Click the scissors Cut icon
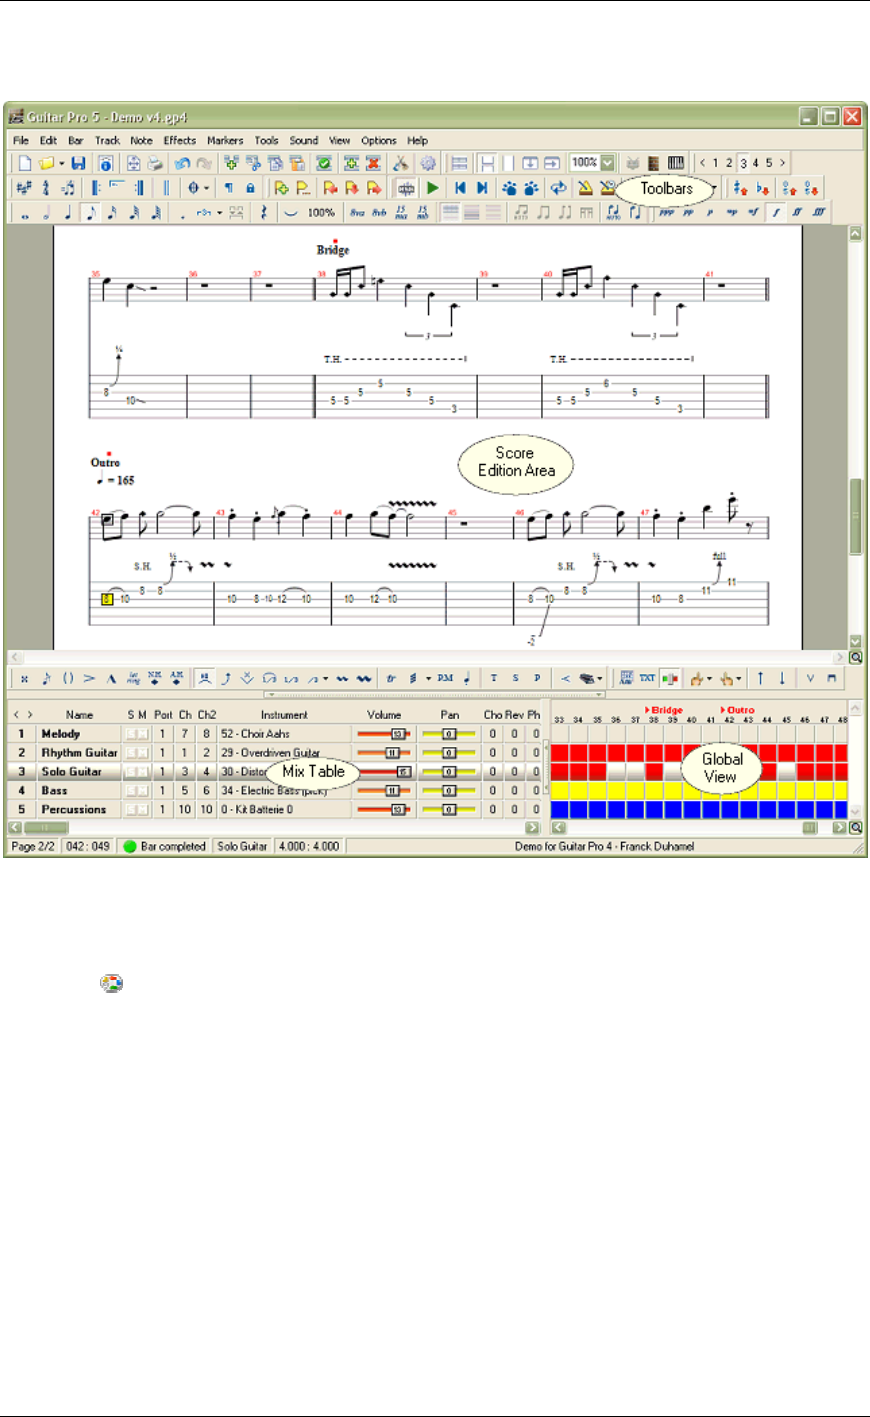Image resolution: width=870 pixels, height=1417 pixels. (x=400, y=163)
